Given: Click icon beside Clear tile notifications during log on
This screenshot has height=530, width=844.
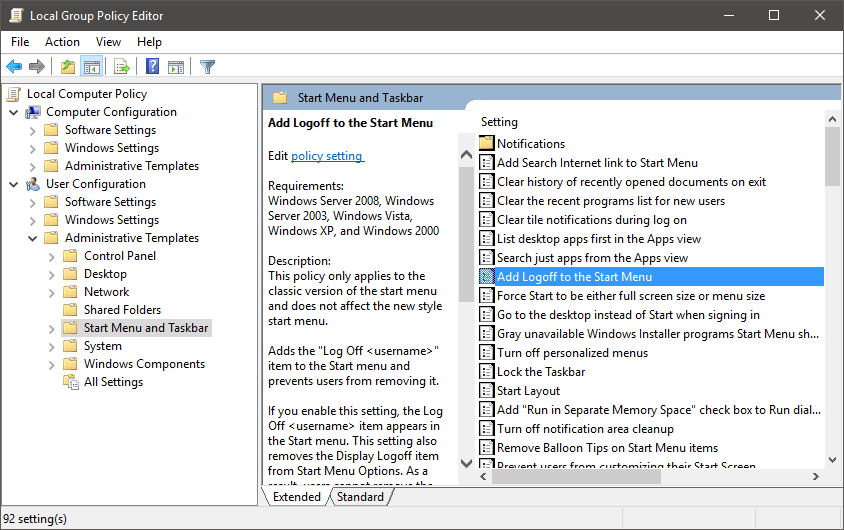Looking at the screenshot, I should (487, 220).
